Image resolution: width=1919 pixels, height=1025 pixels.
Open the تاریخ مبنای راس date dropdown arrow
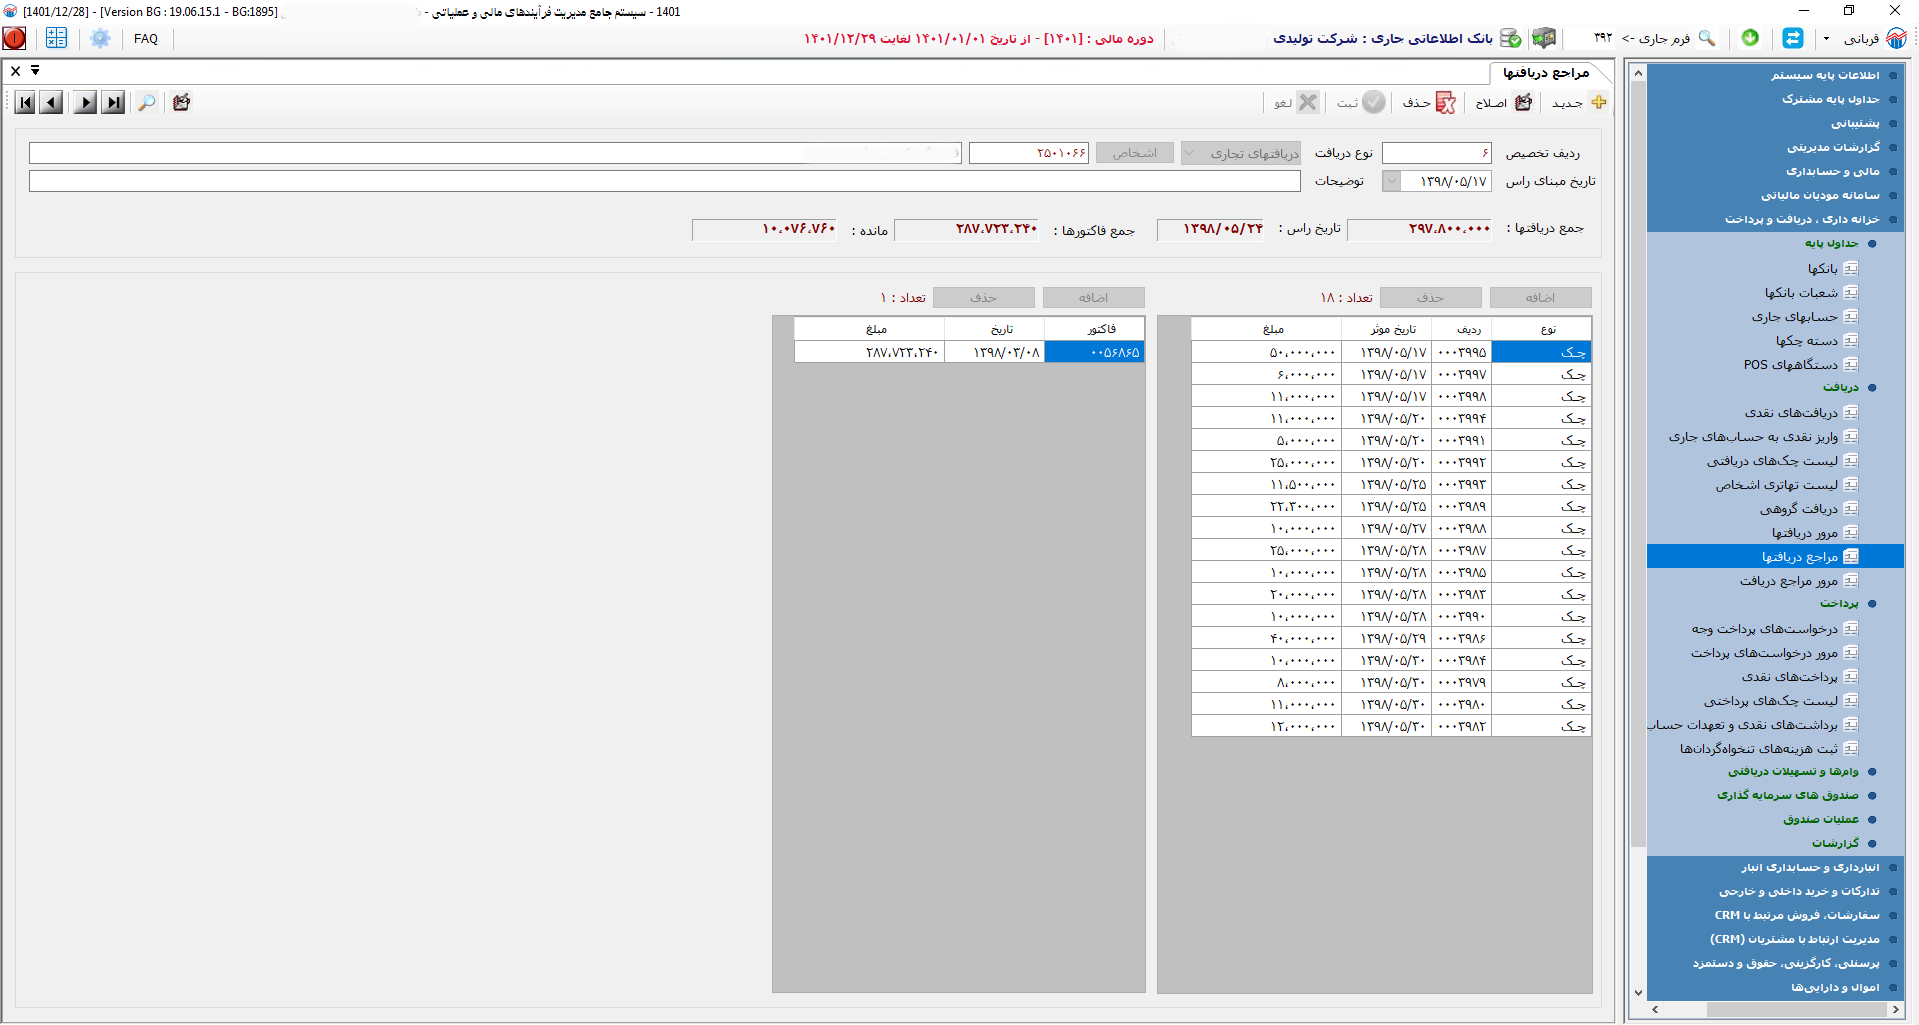tap(1391, 181)
